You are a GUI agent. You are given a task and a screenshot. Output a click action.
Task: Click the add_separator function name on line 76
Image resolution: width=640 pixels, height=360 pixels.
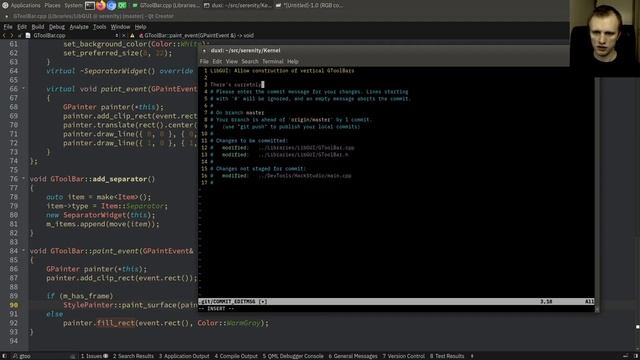point(120,179)
